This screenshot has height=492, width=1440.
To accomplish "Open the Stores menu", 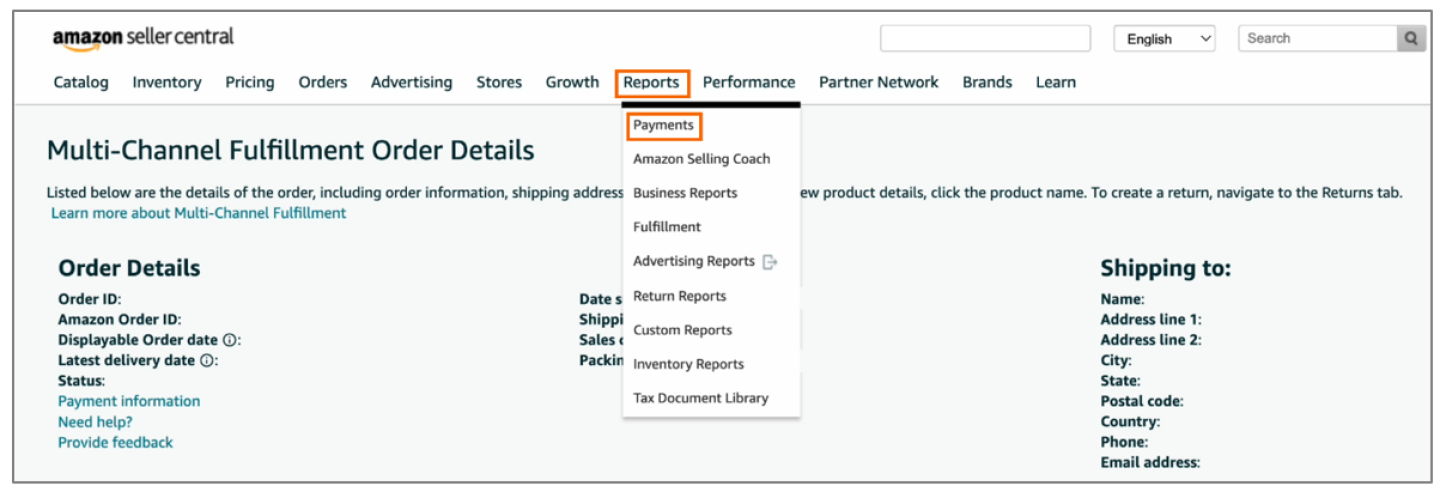I will (x=499, y=82).
